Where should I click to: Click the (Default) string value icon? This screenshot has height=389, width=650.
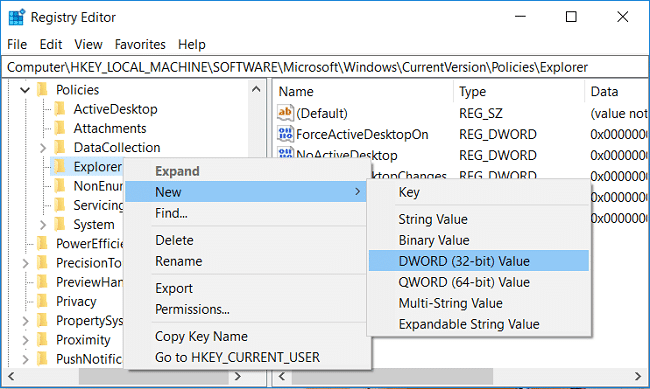coord(285,113)
